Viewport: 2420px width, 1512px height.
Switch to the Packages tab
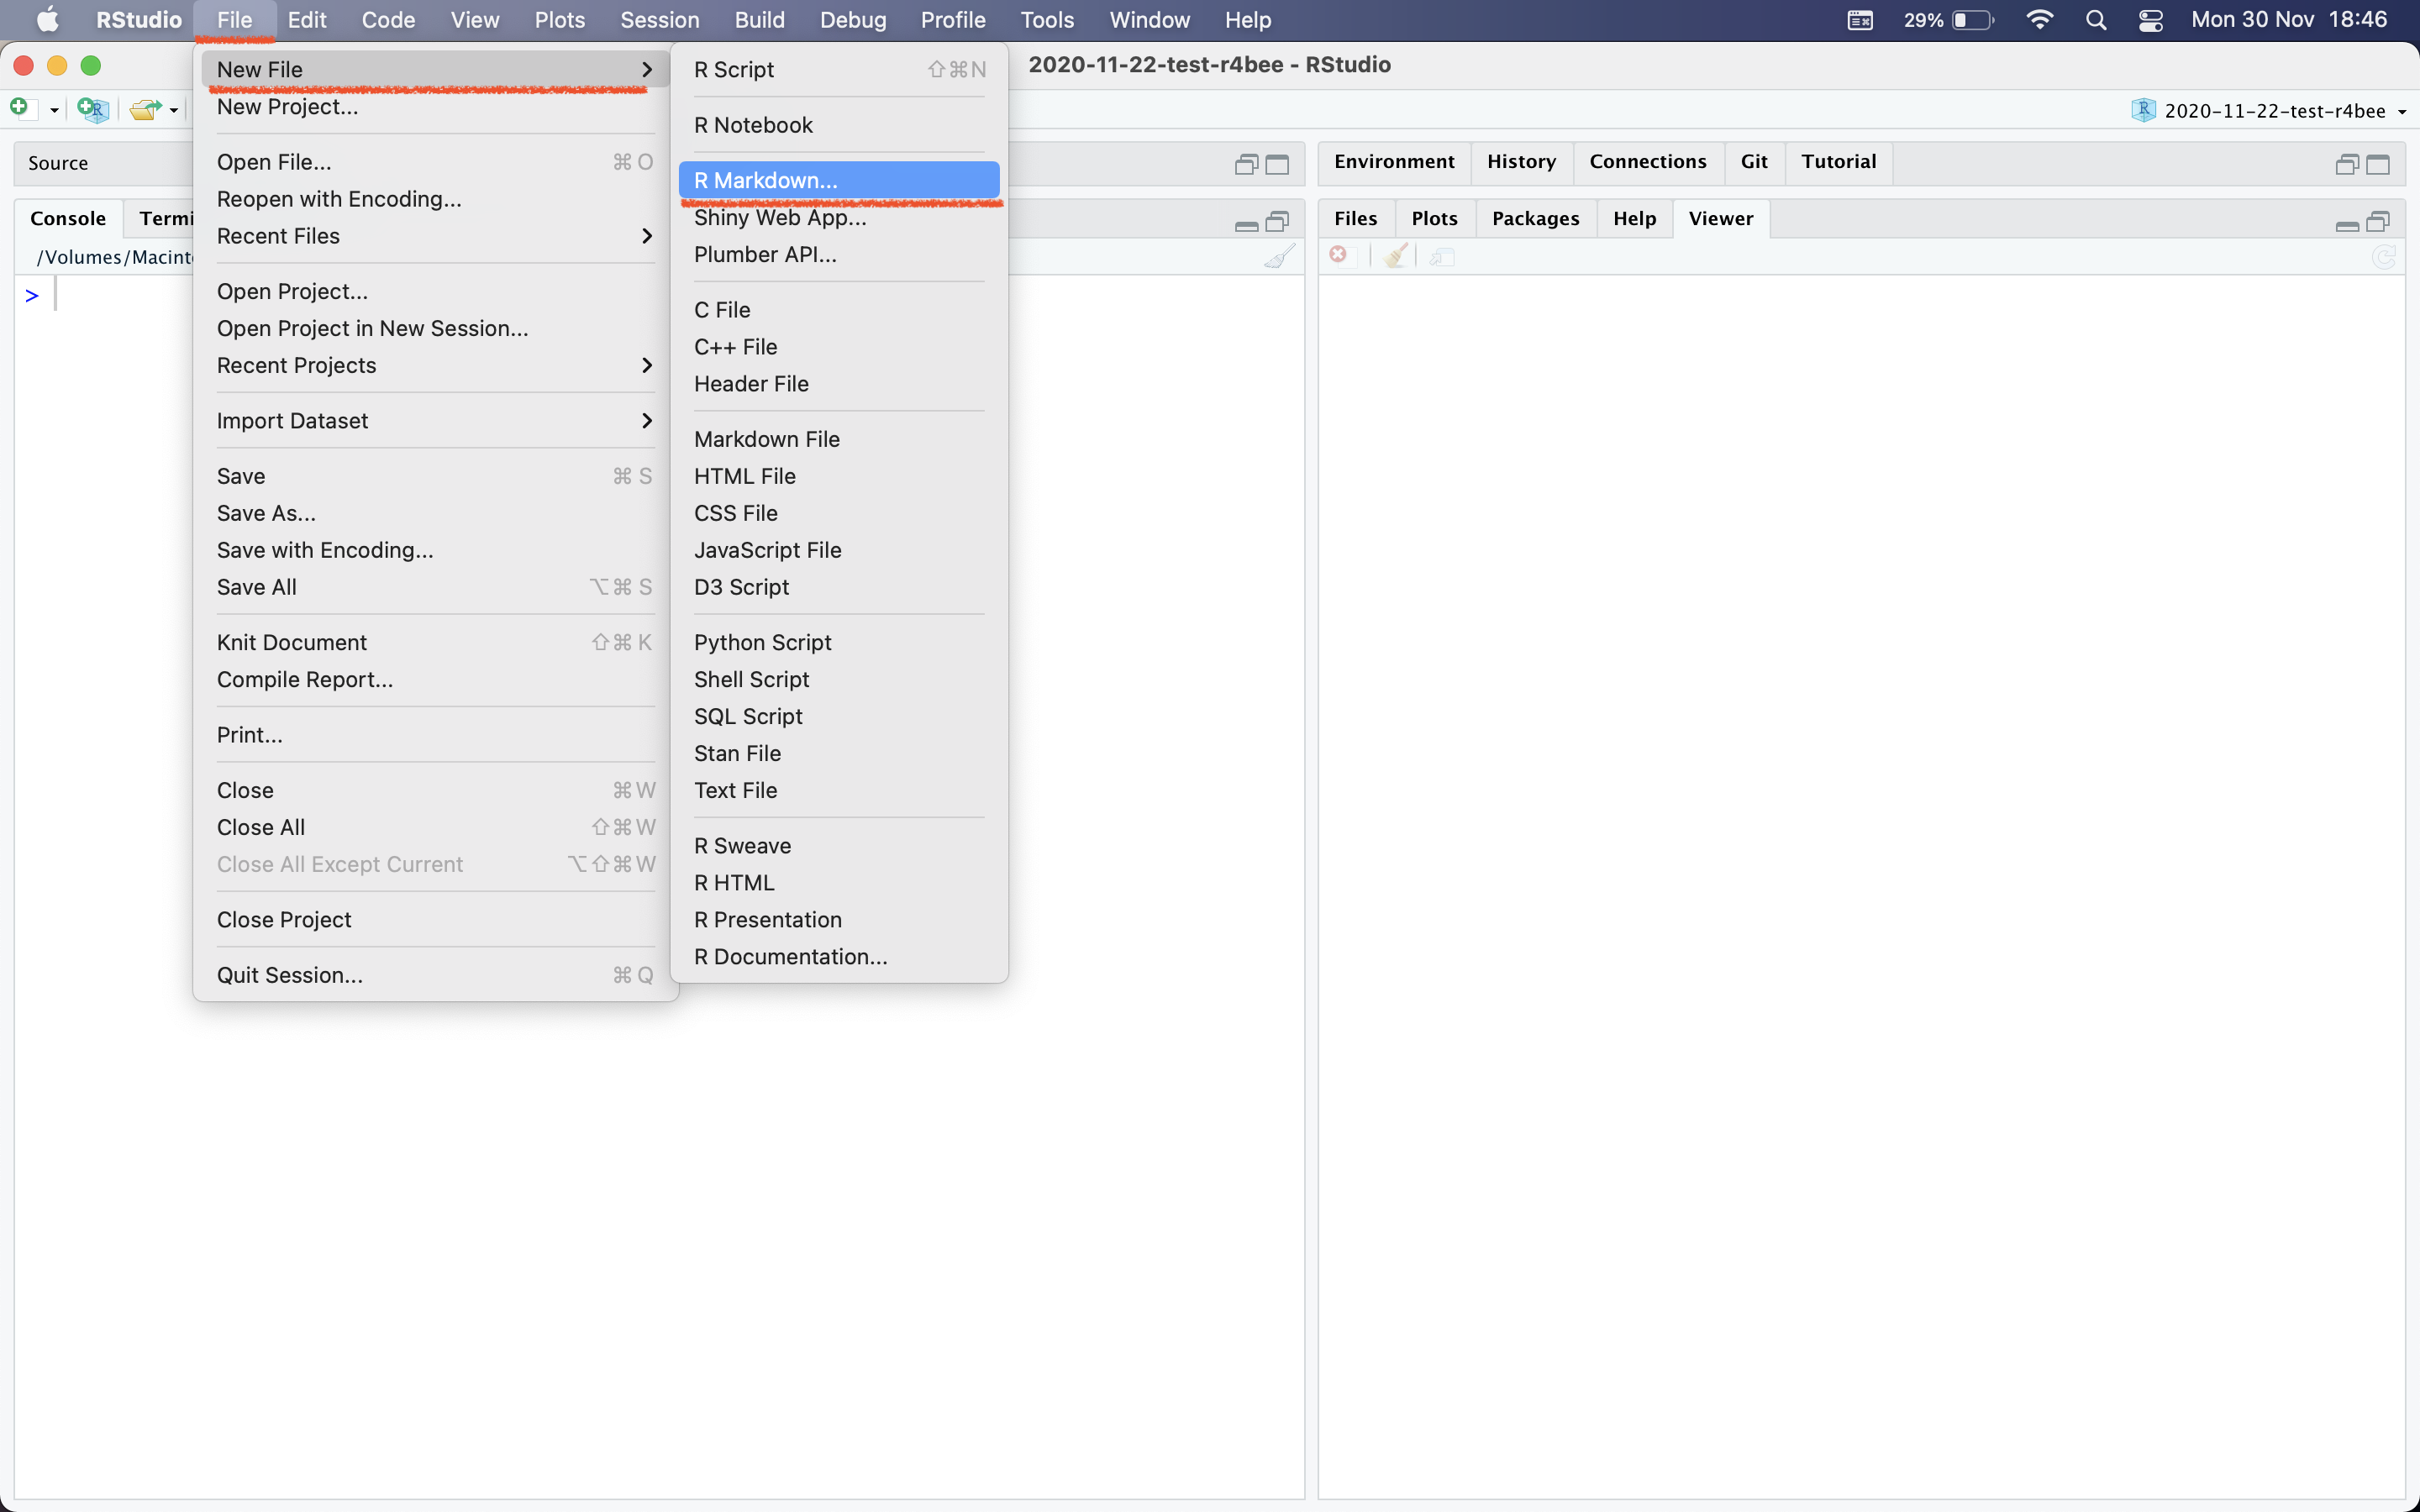1535,219
